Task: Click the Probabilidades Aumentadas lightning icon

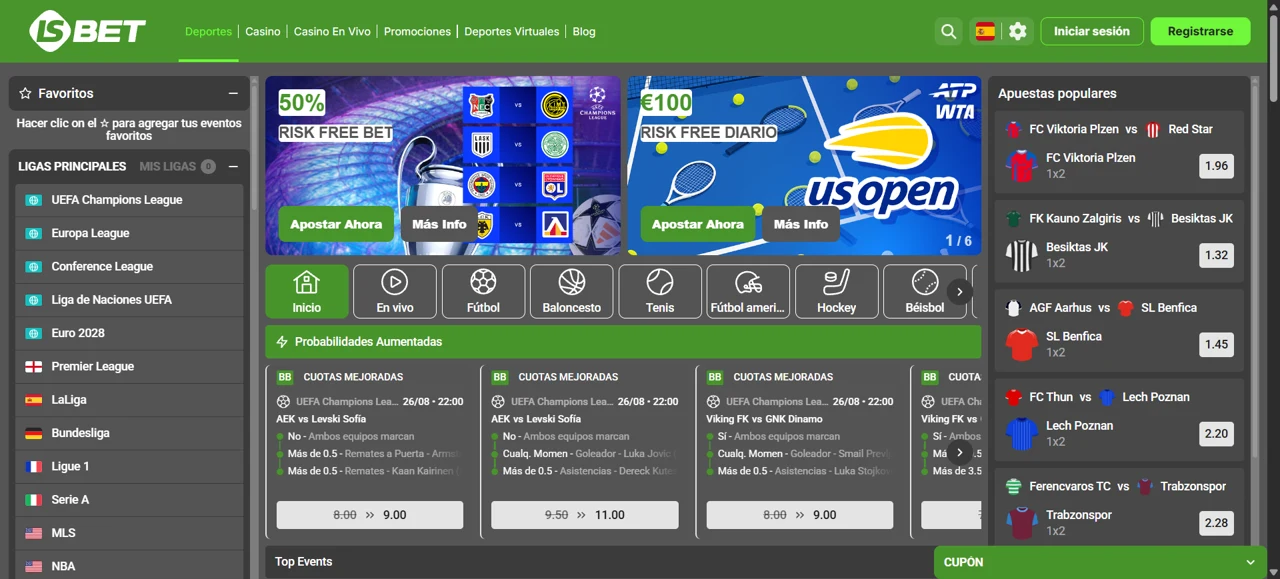Action: pos(282,342)
